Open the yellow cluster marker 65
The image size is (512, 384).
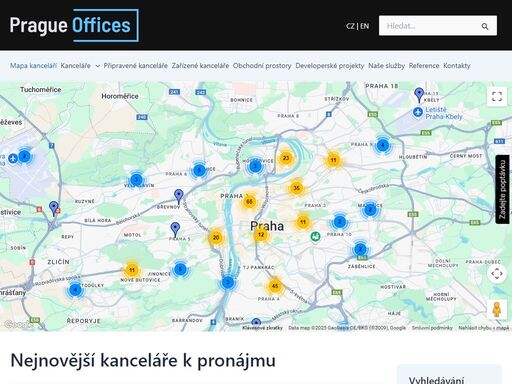(x=249, y=201)
